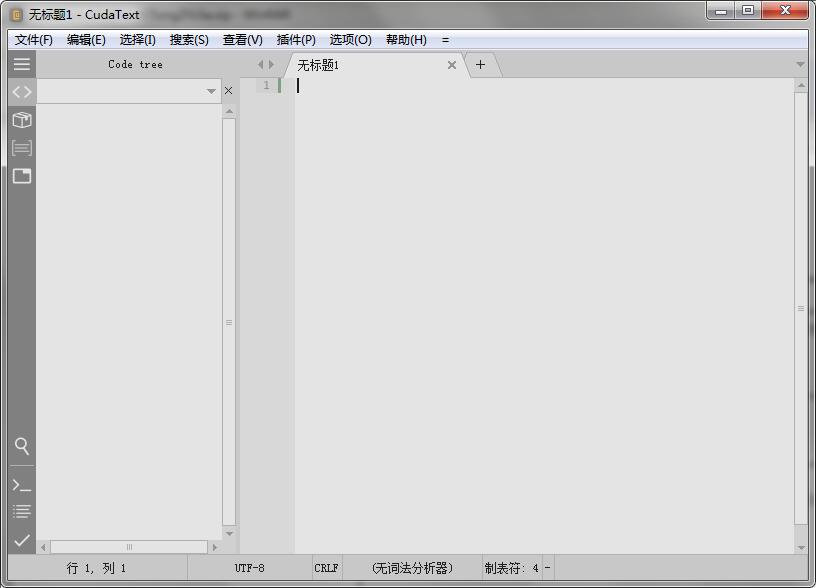This screenshot has height=588, width=816.
Task: Open the Code tree filter dropdown
Action: pos(211,90)
